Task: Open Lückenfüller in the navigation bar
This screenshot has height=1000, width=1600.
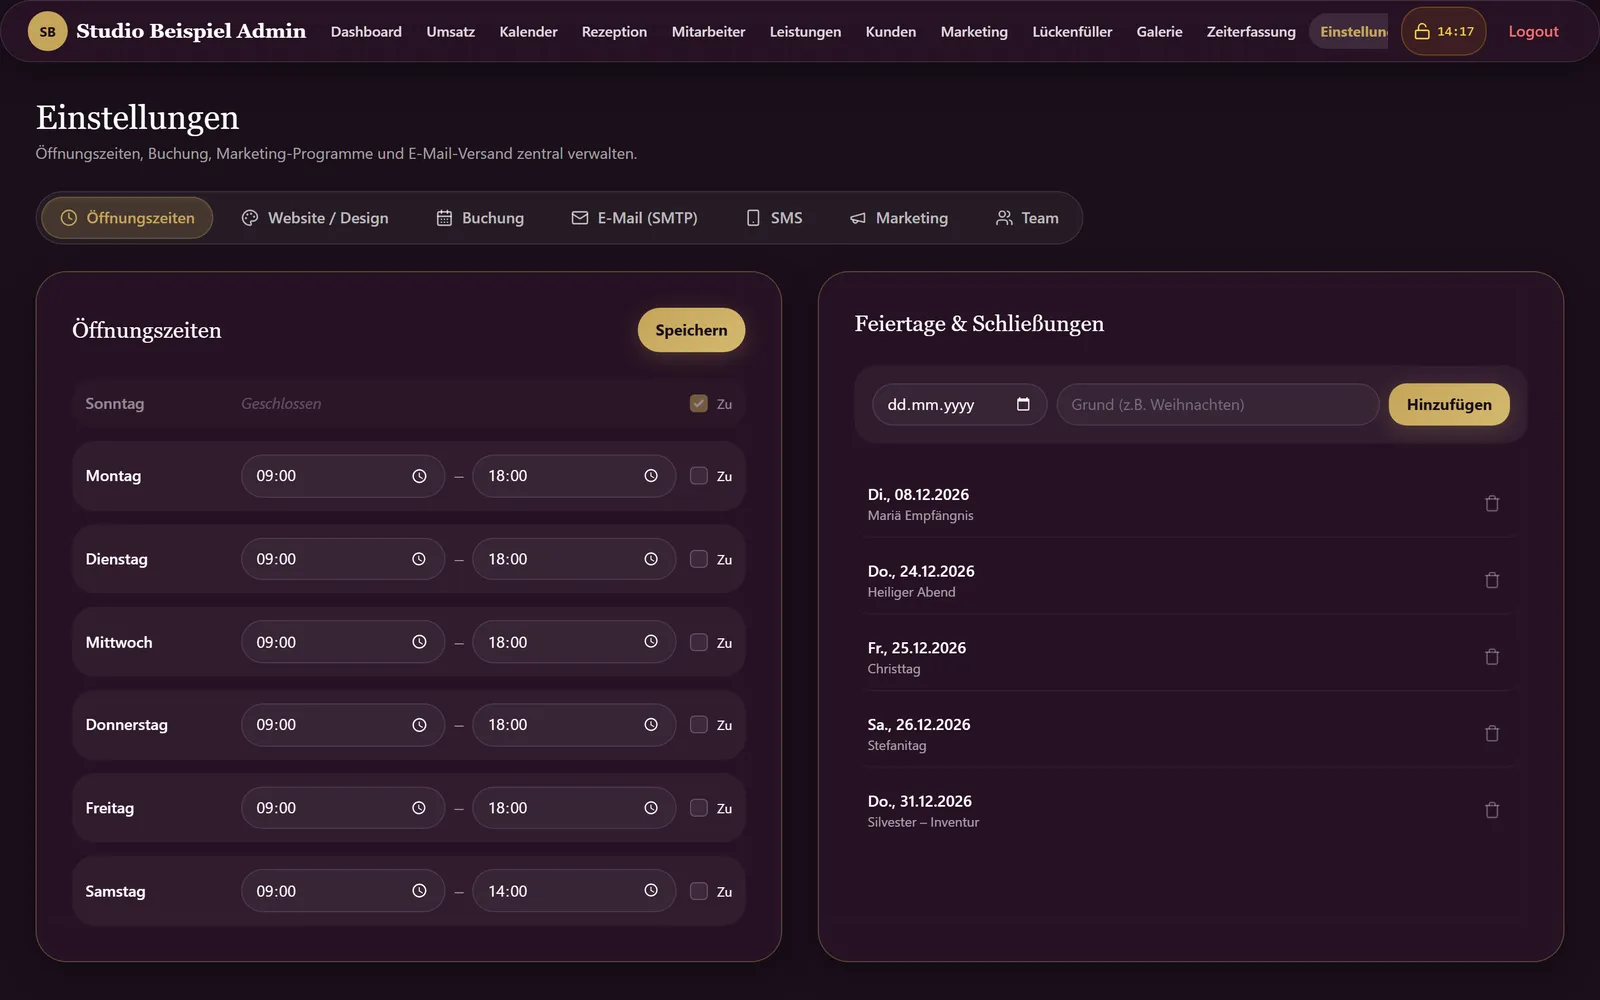Action: pyautogui.click(x=1072, y=32)
